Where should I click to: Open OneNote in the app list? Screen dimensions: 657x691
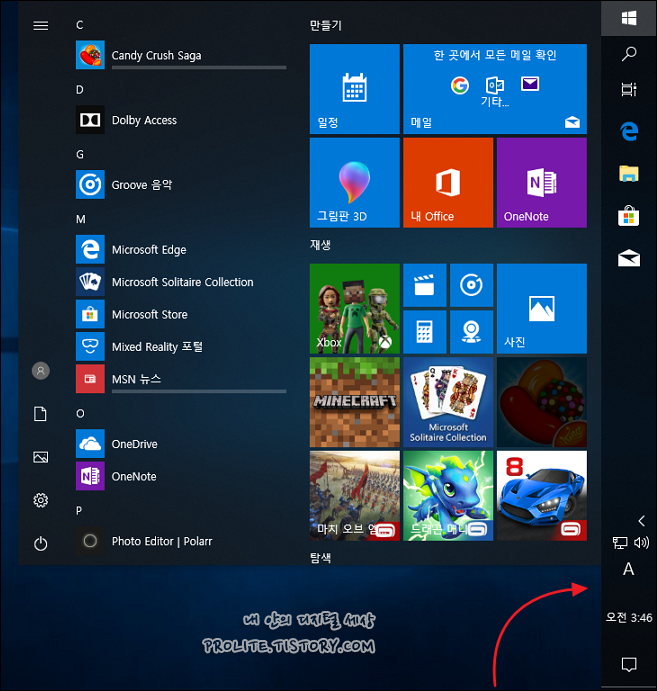tap(181, 476)
